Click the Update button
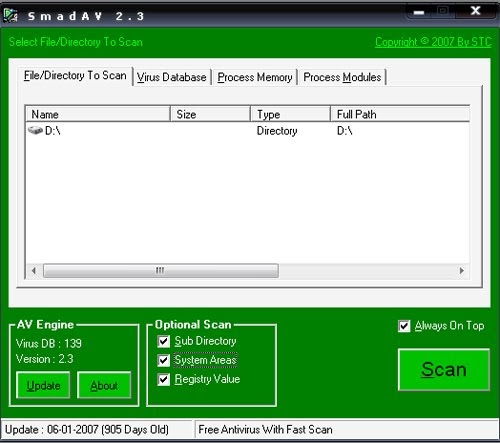This screenshot has height=443, width=500. [x=43, y=385]
